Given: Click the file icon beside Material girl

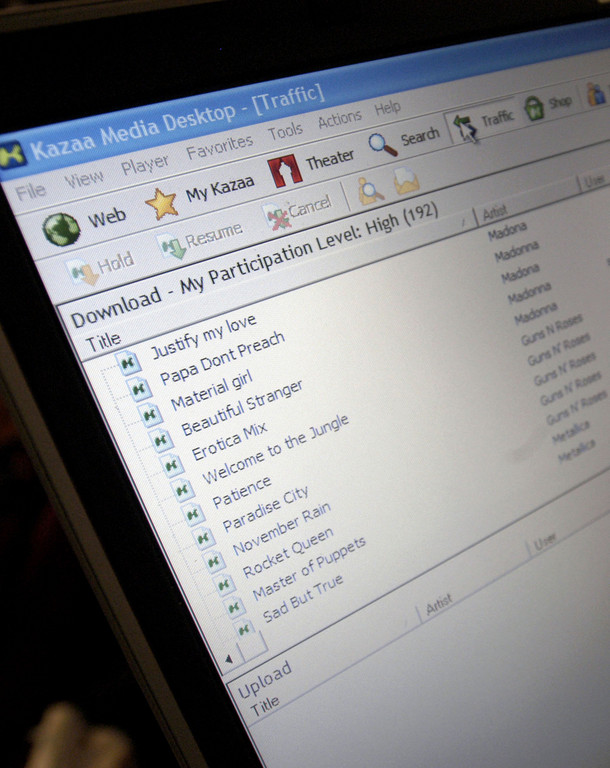Looking at the screenshot, I should pos(150,415).
